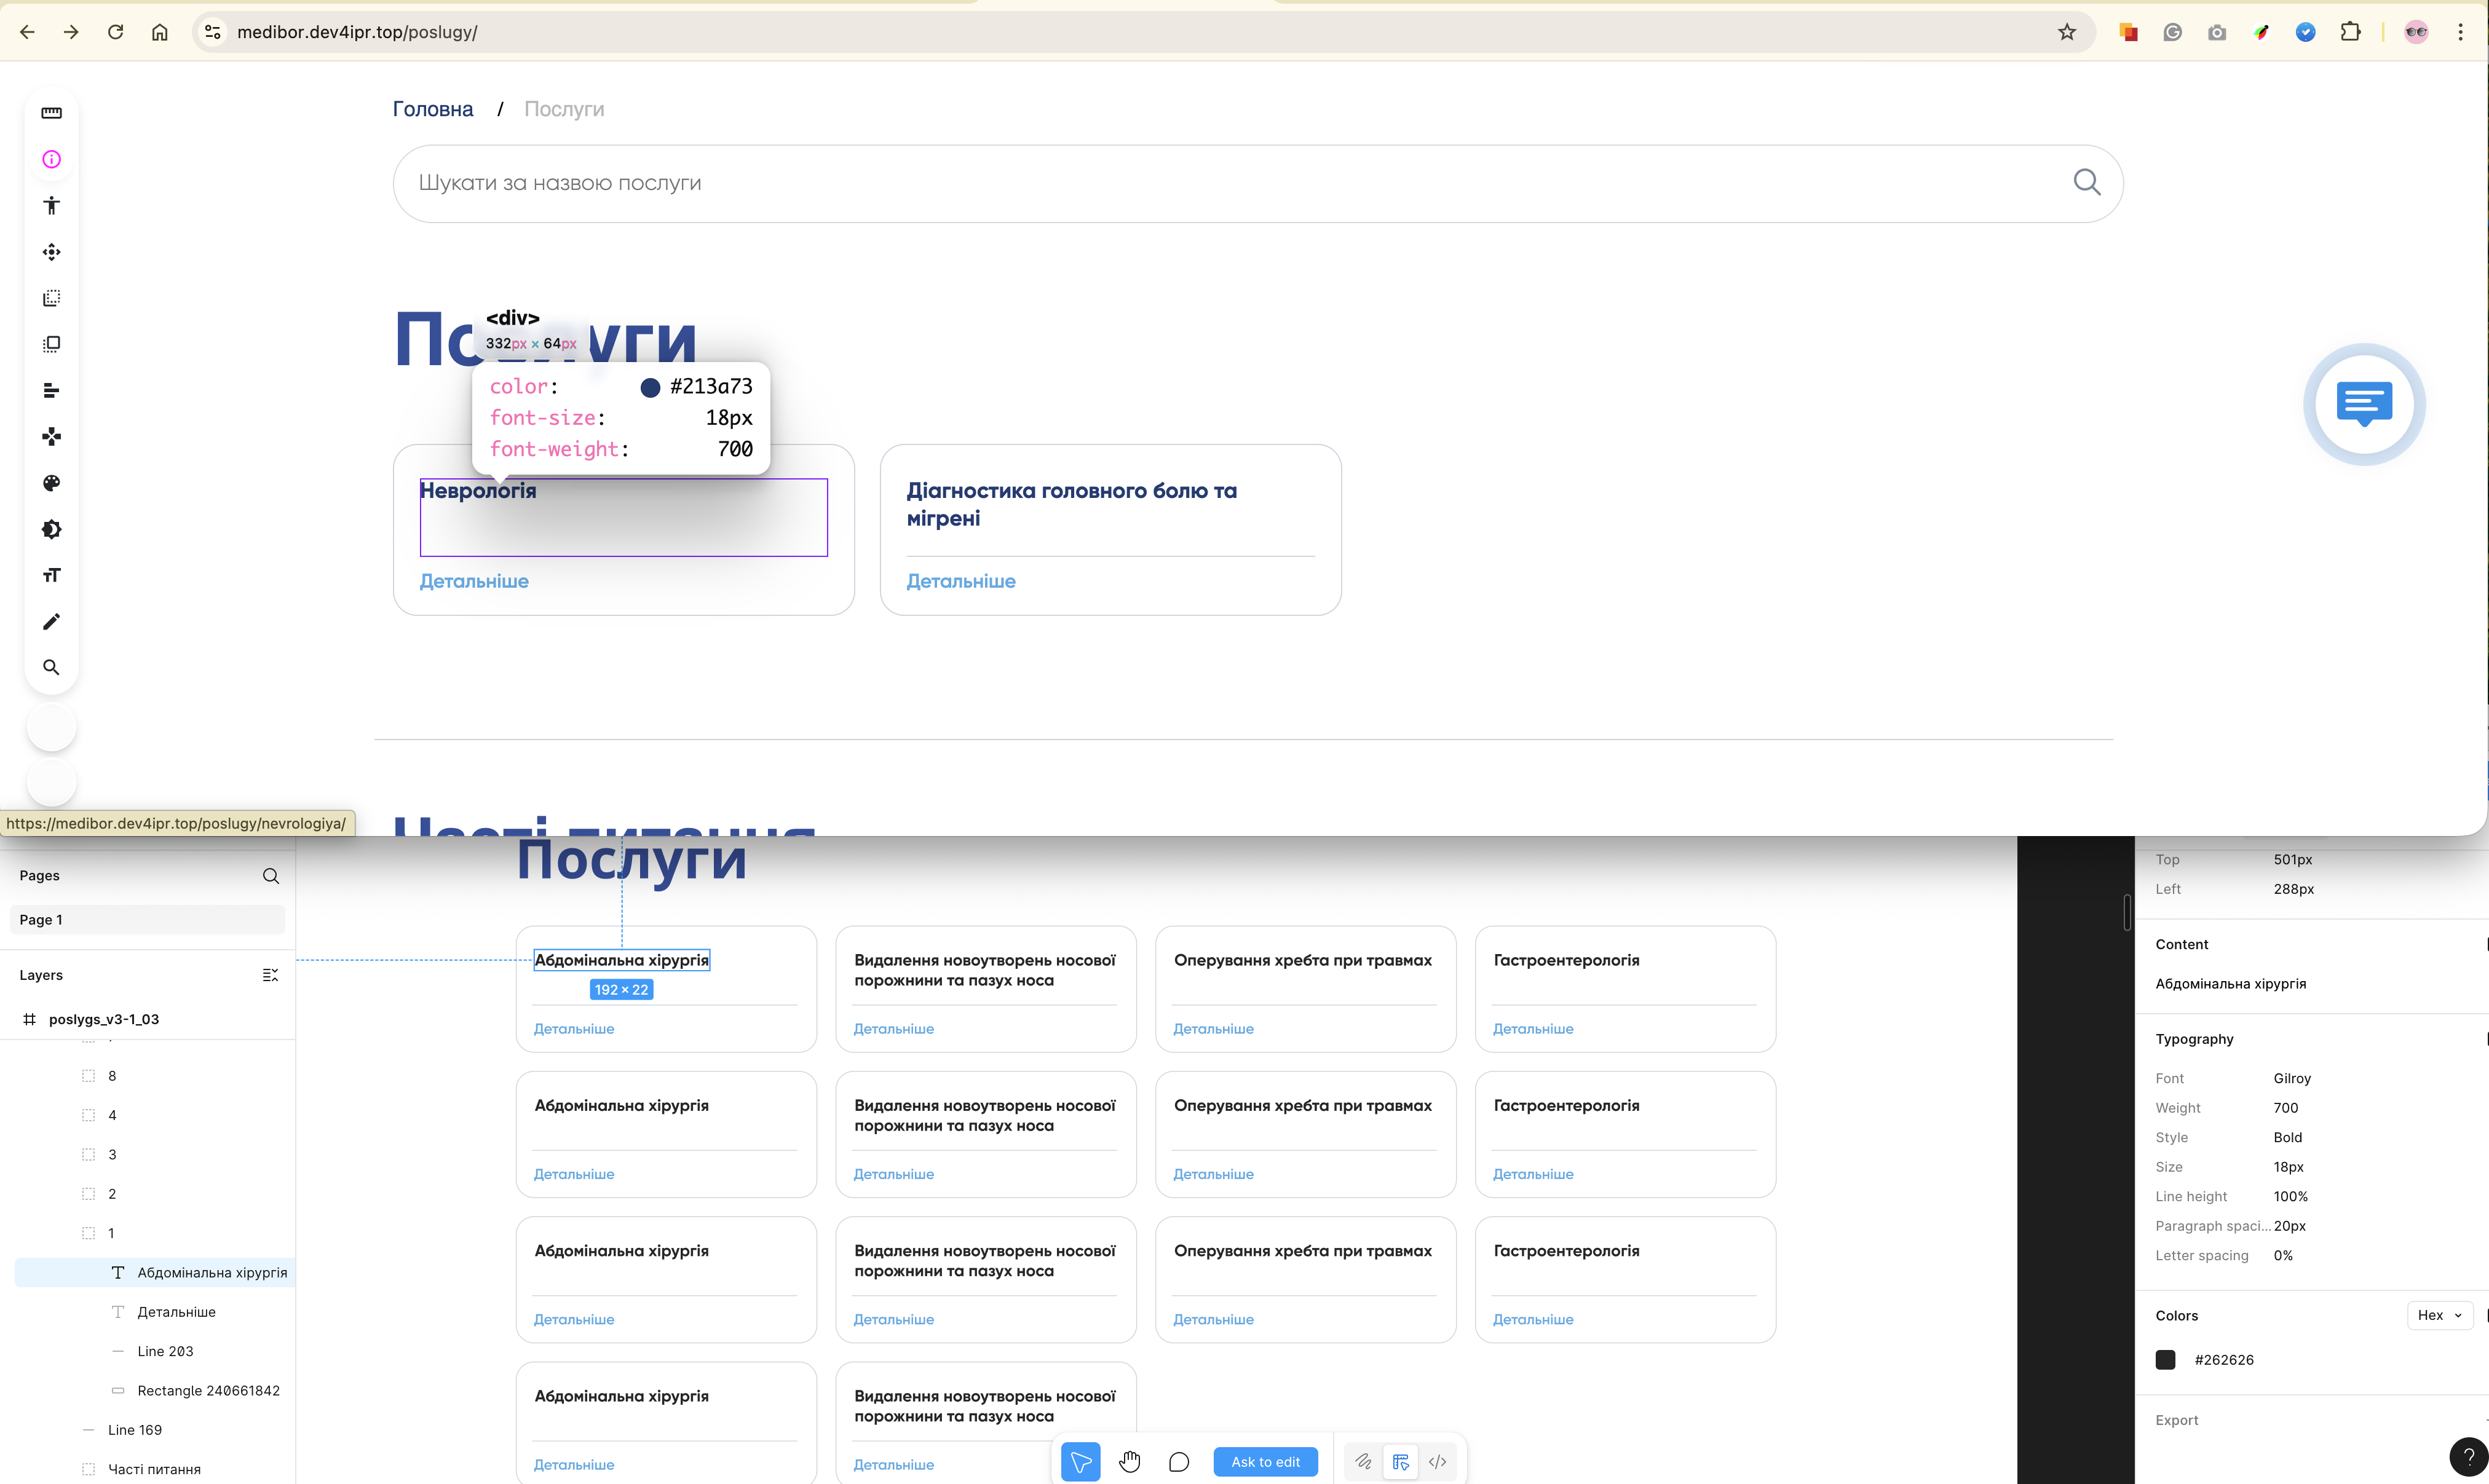Click the #262626 color swatch

[x=2165, y=1359]
